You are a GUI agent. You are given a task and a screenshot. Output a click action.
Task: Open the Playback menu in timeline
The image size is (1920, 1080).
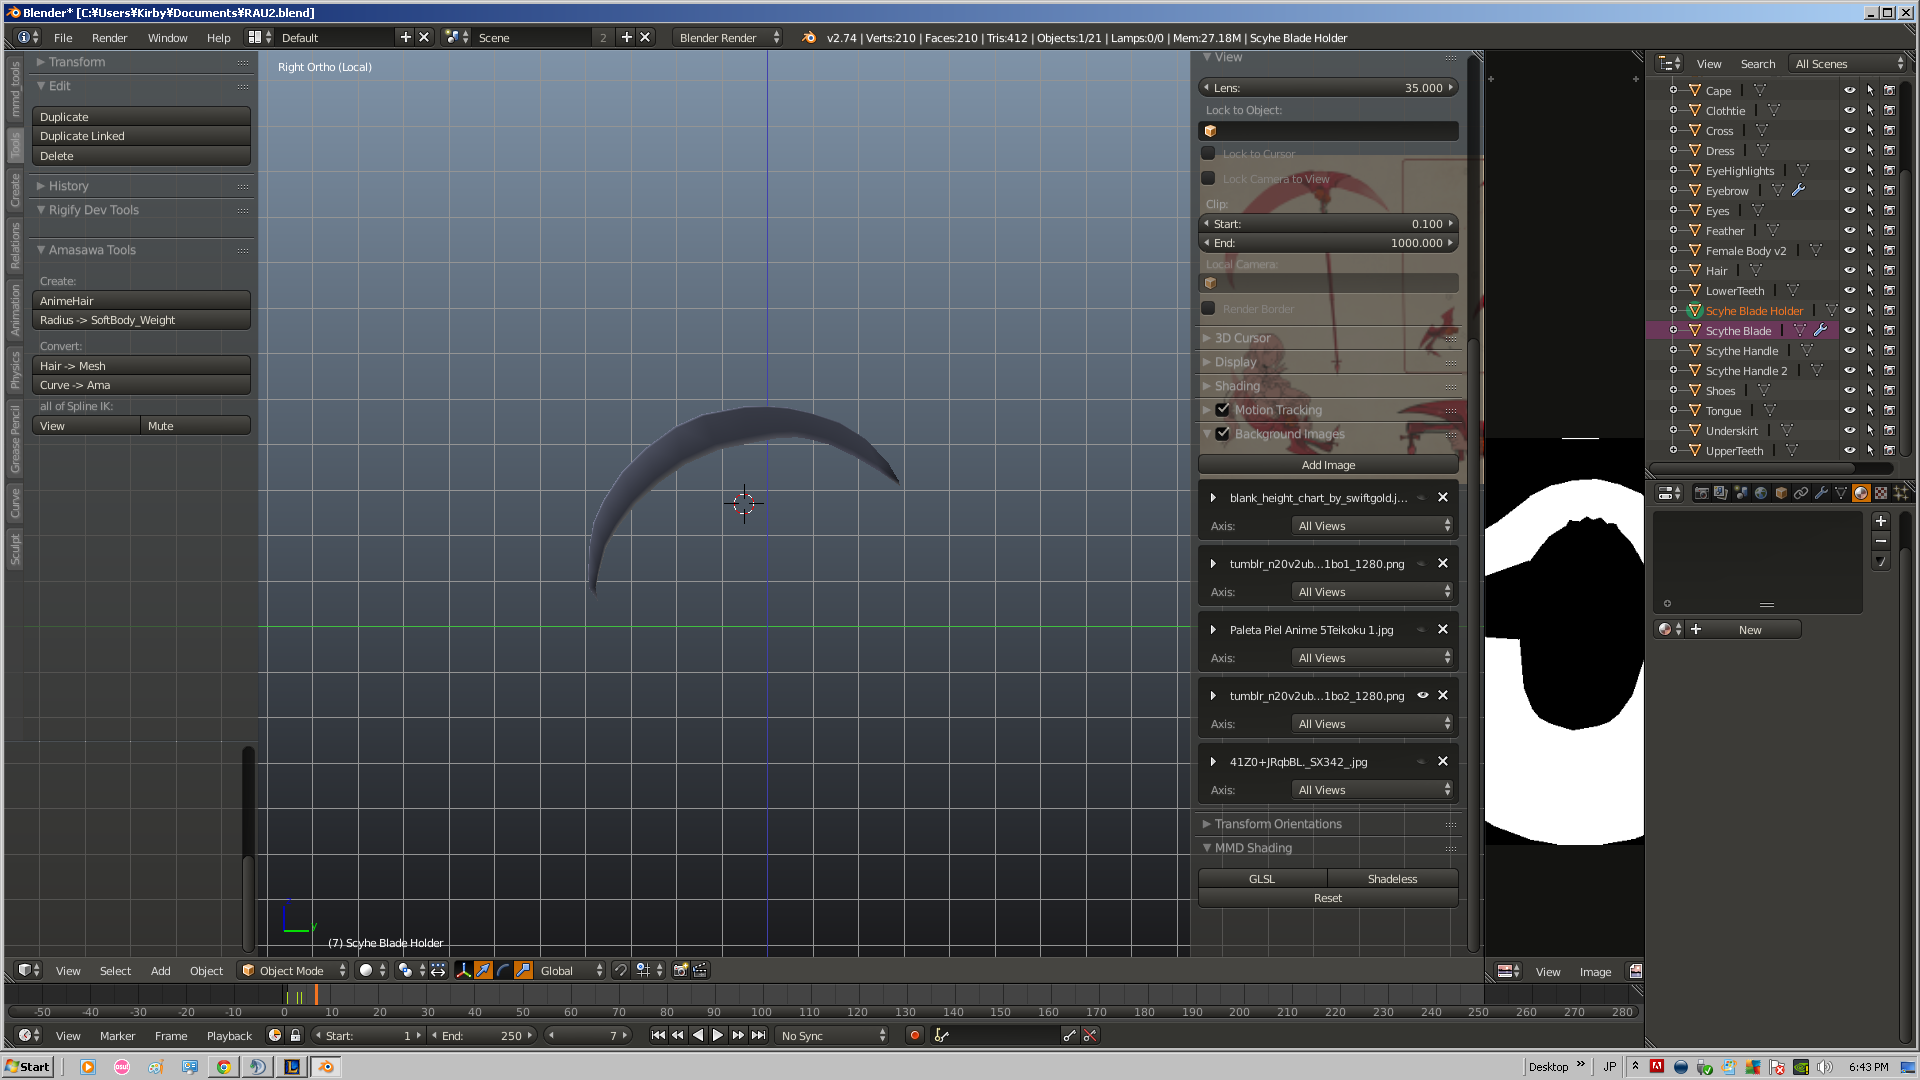(229, 1036)
